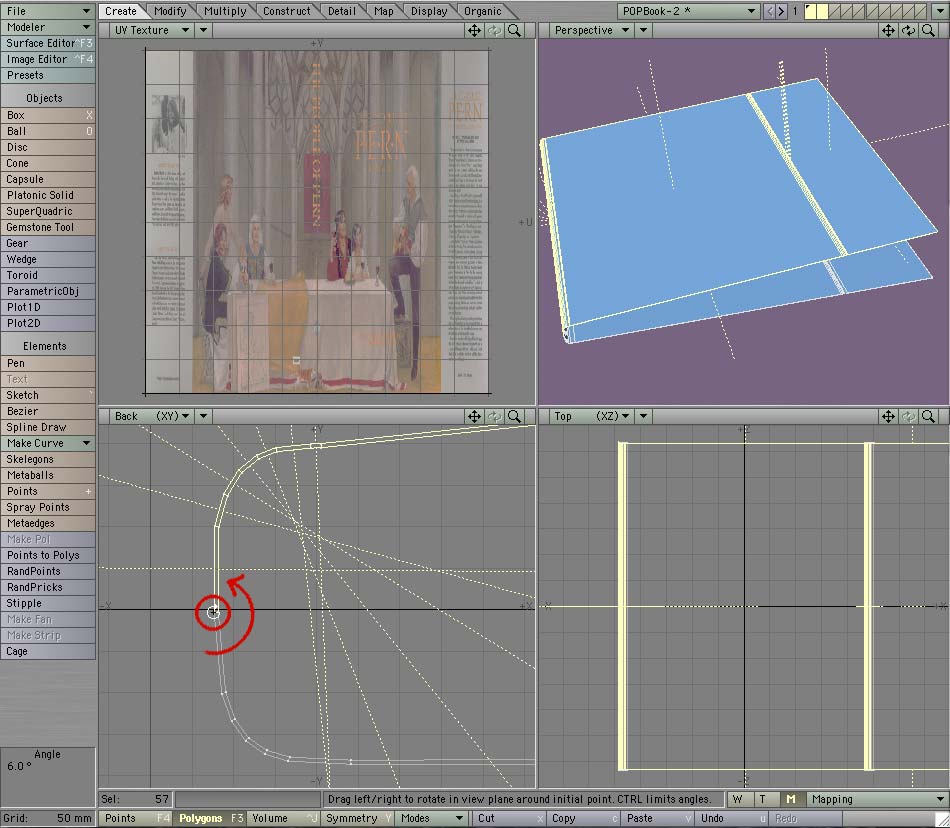Click the Copy button
Viewport: 950px width, 828px height.
pos(582,818)
